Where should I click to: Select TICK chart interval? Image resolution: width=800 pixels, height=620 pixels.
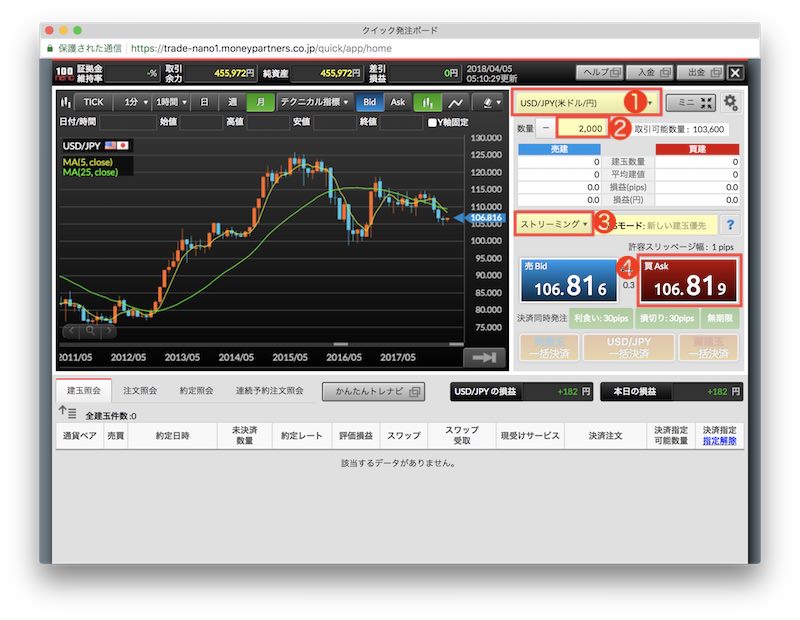click(93, 102)
